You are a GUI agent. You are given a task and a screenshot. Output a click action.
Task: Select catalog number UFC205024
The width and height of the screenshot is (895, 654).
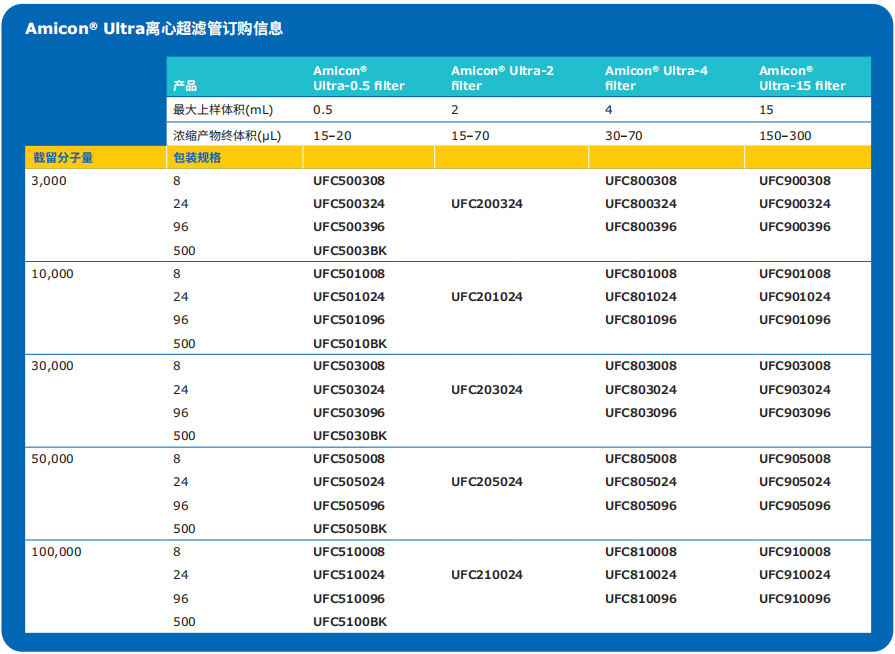[487, 482]
